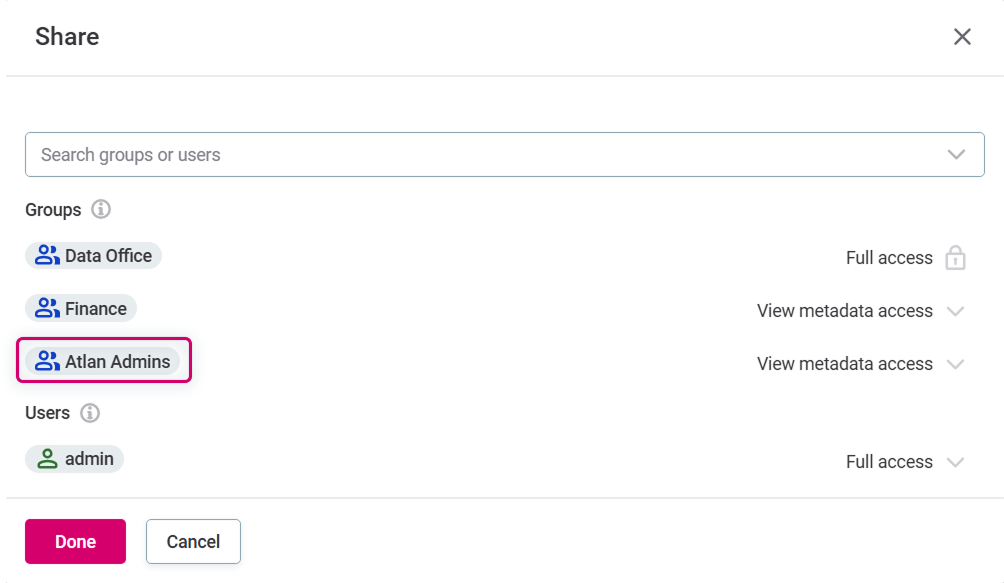1004x583 pixels.
Task: Expand the access dropdown for Finance
Action: (x=956, y=311)
